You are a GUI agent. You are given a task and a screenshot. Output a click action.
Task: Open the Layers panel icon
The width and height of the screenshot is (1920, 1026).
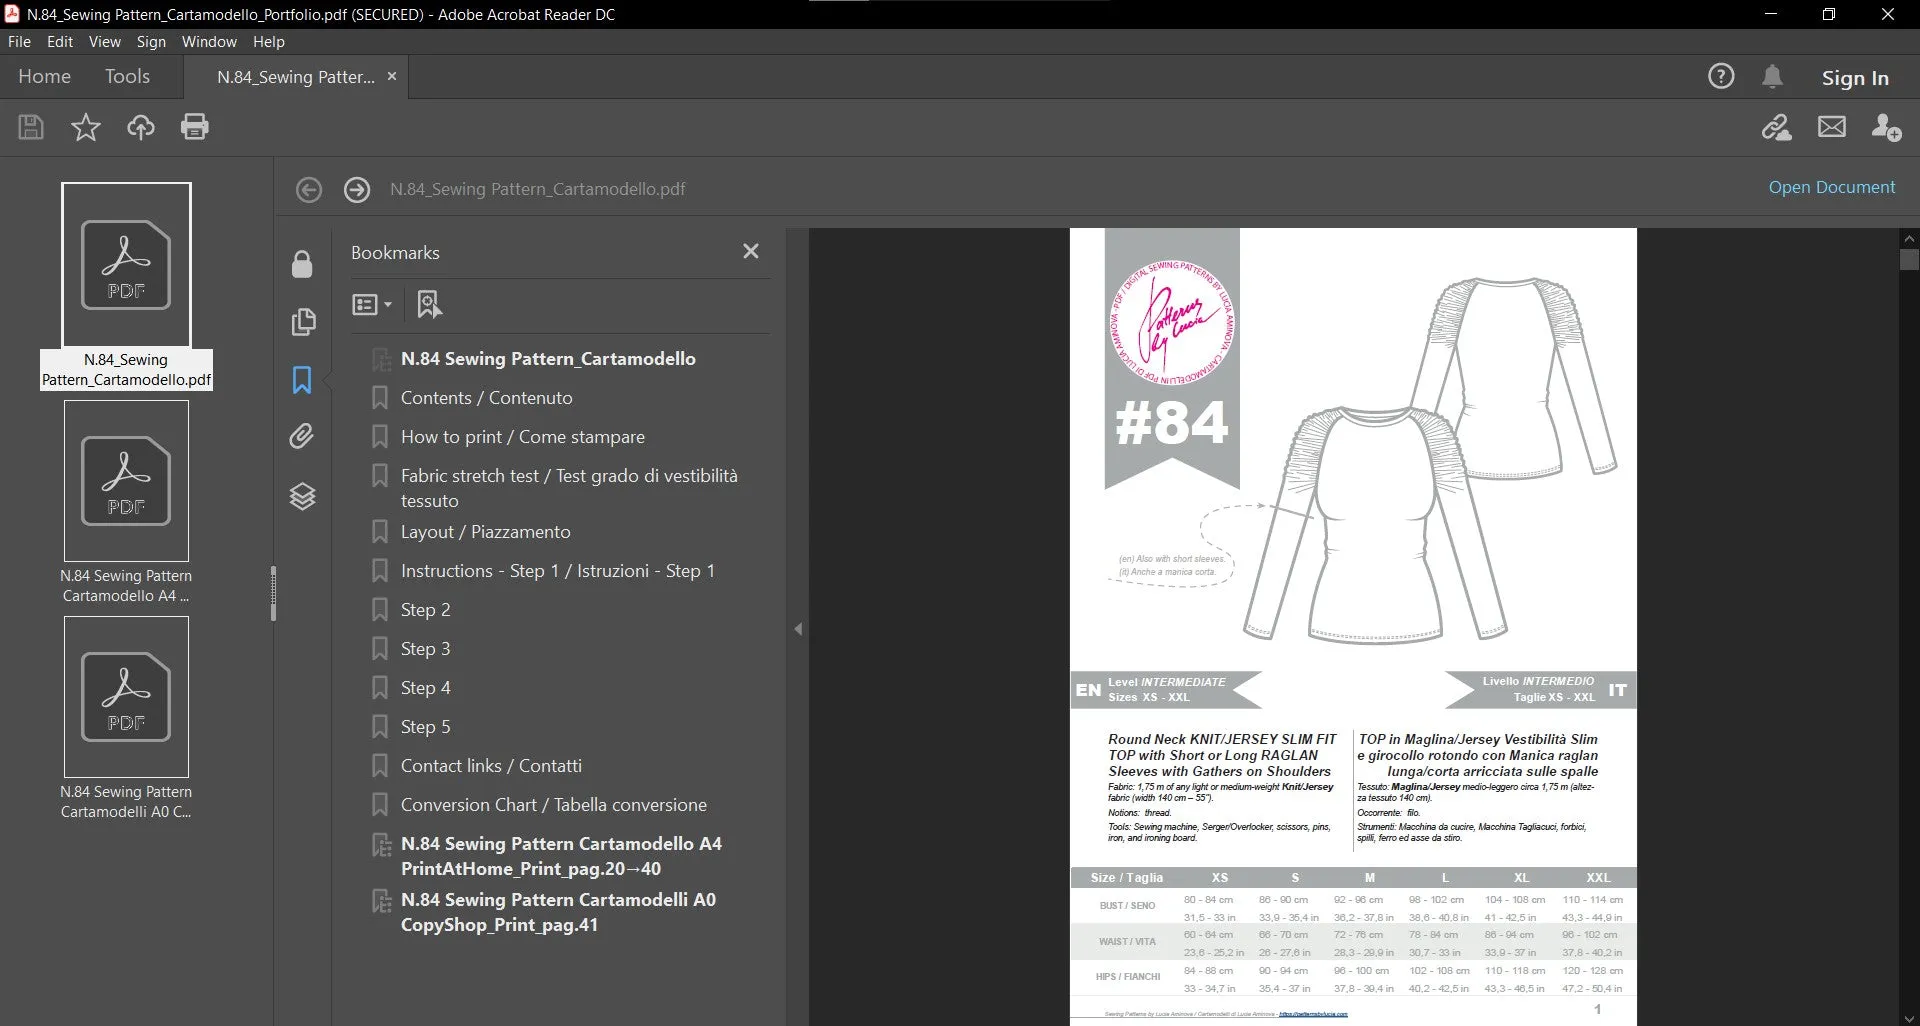pos(302,496)
